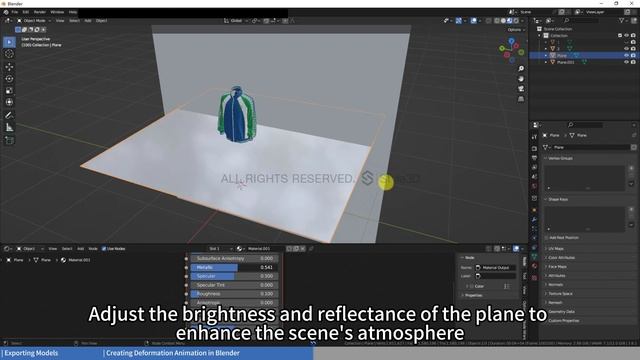Click the navigation gizmo axis widget

click(511, 50)
